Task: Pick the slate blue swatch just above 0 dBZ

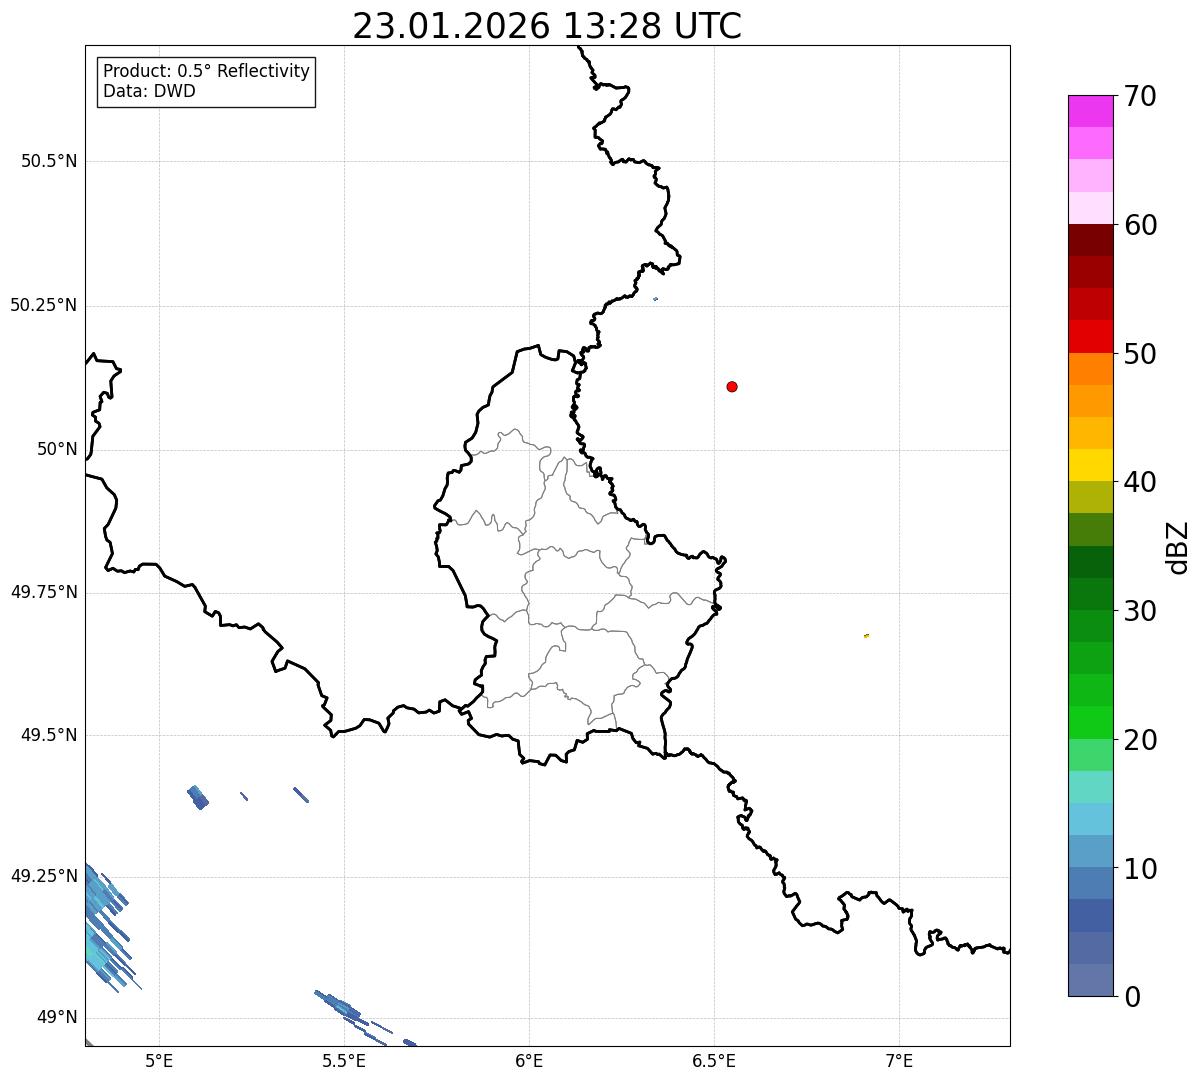Action: coord(1090,980)
